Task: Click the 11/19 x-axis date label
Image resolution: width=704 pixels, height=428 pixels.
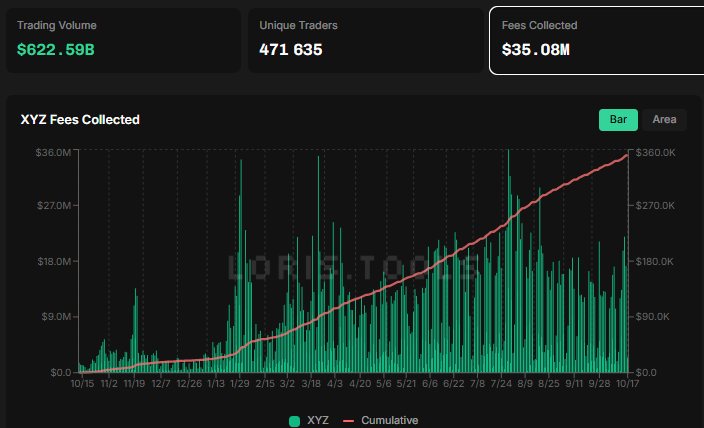Action: 134,384
